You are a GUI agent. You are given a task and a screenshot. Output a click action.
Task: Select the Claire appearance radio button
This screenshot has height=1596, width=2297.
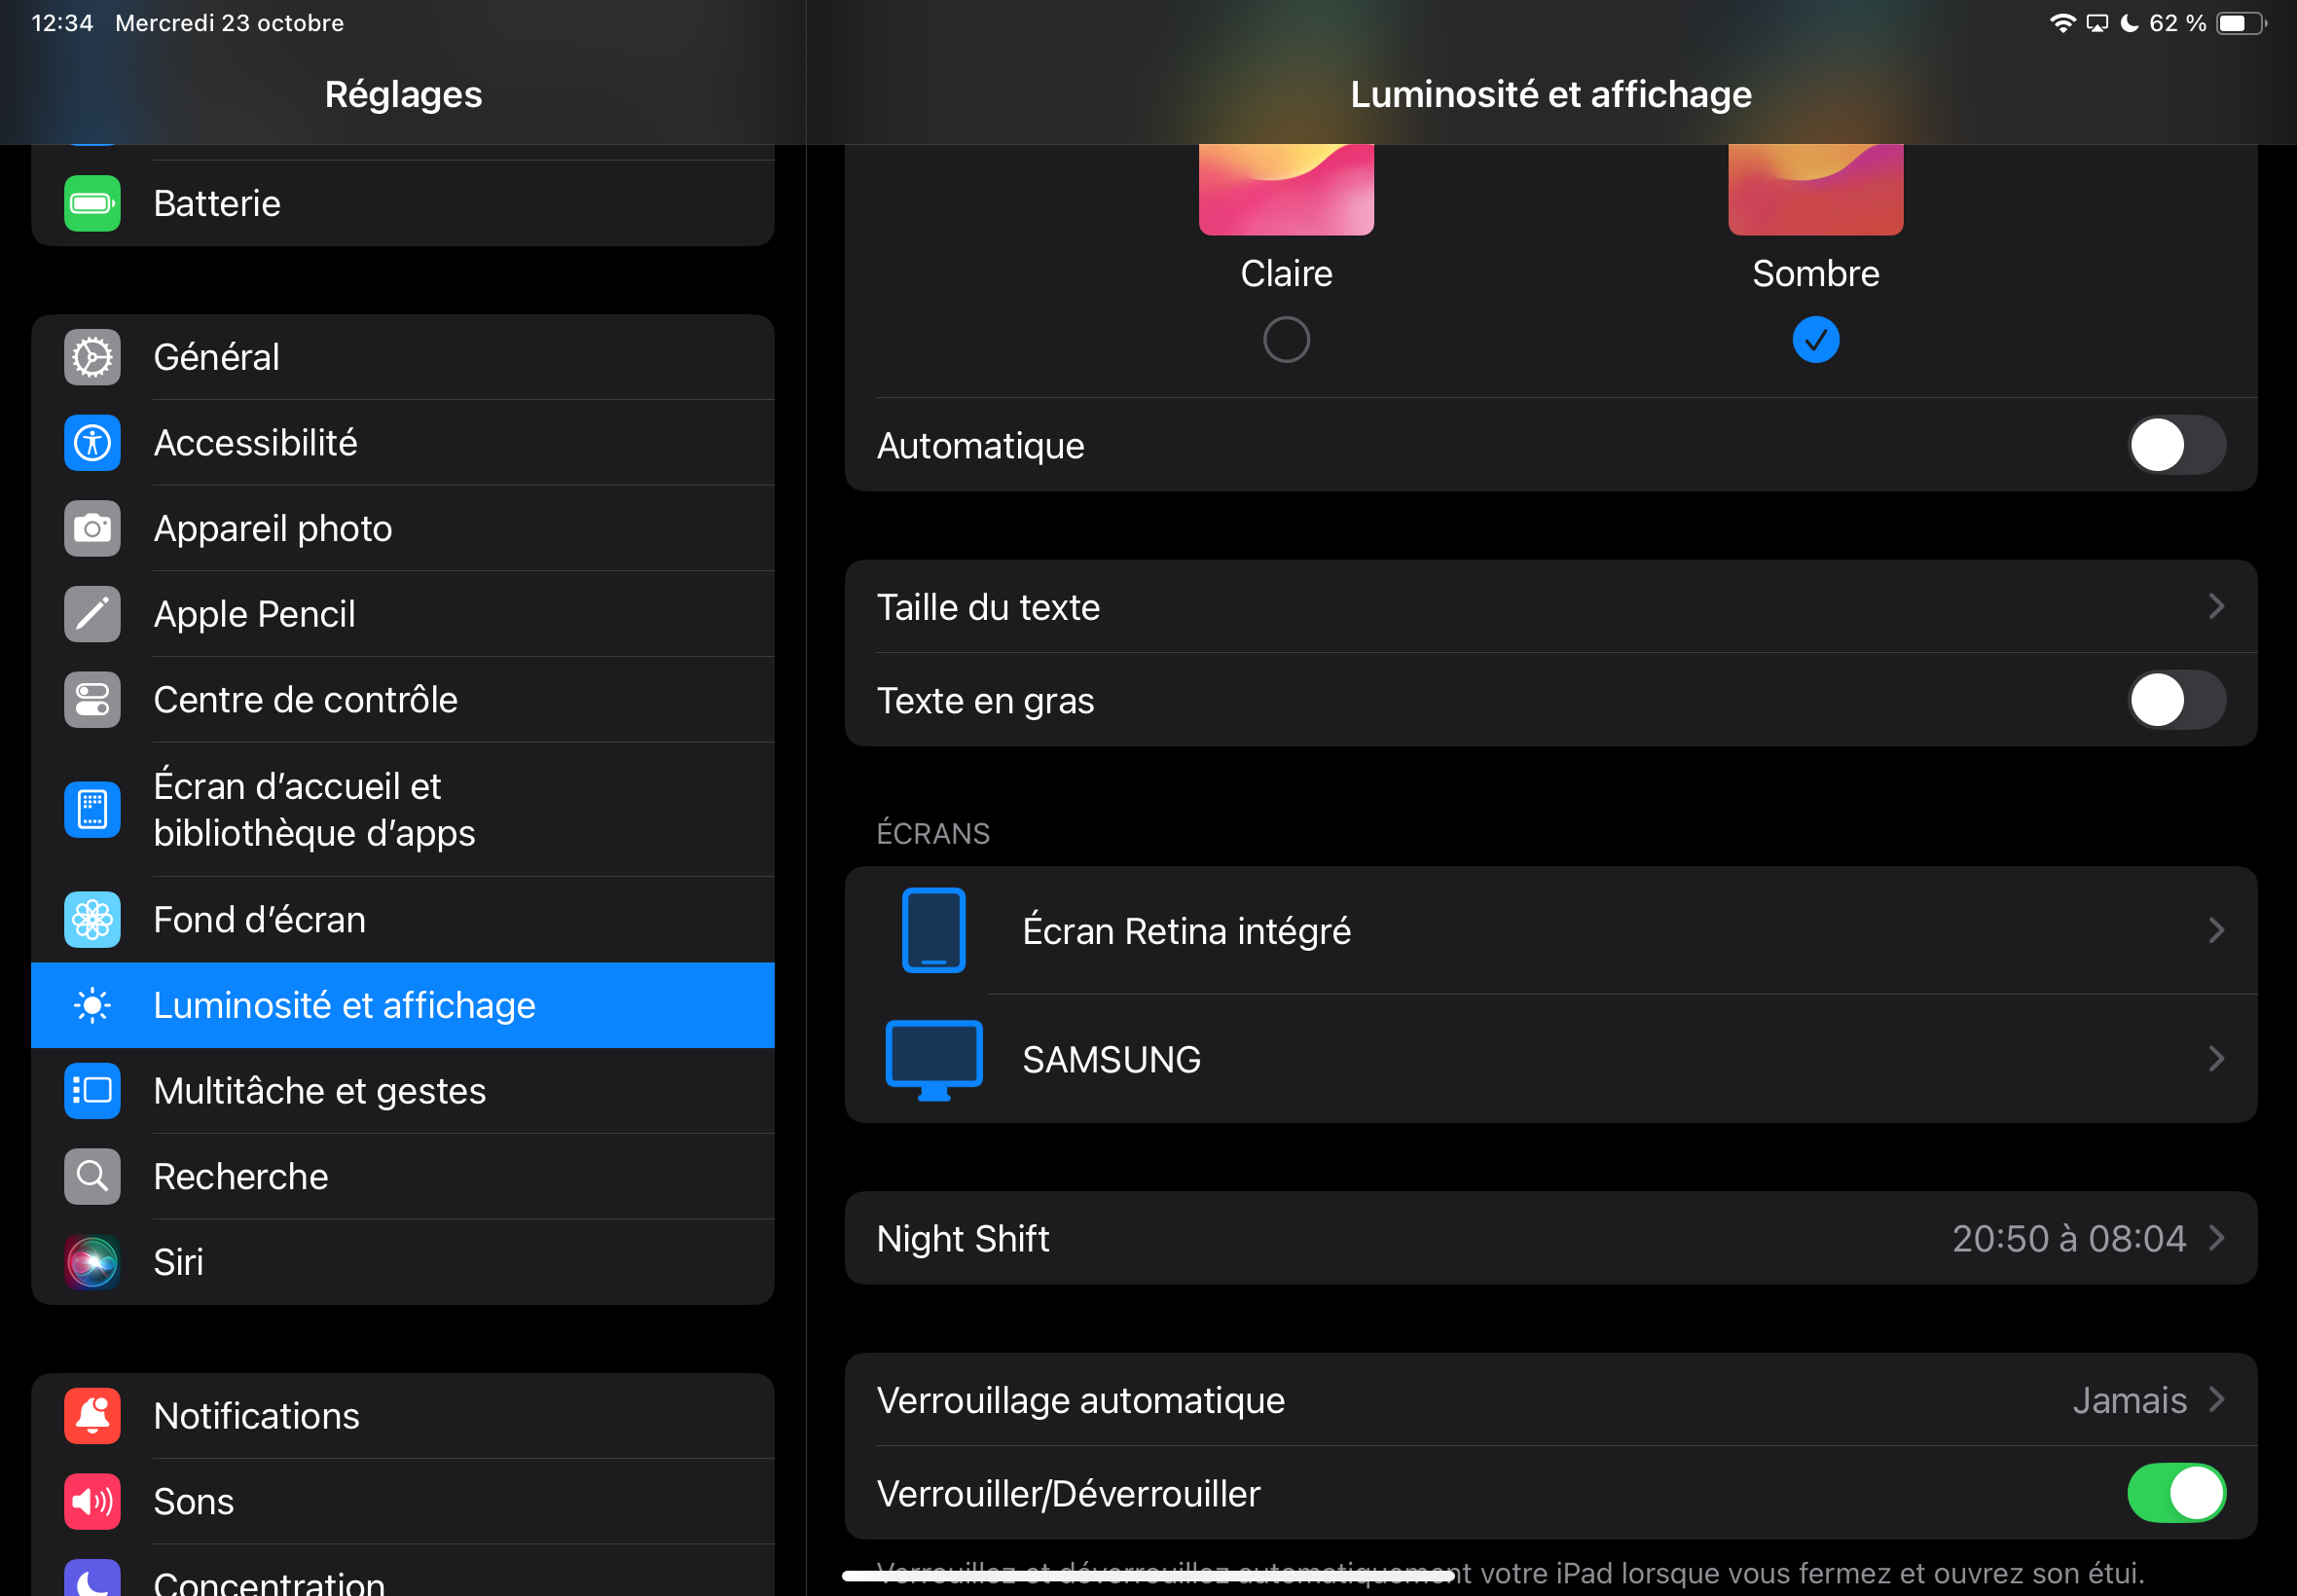pos(1286,340)
